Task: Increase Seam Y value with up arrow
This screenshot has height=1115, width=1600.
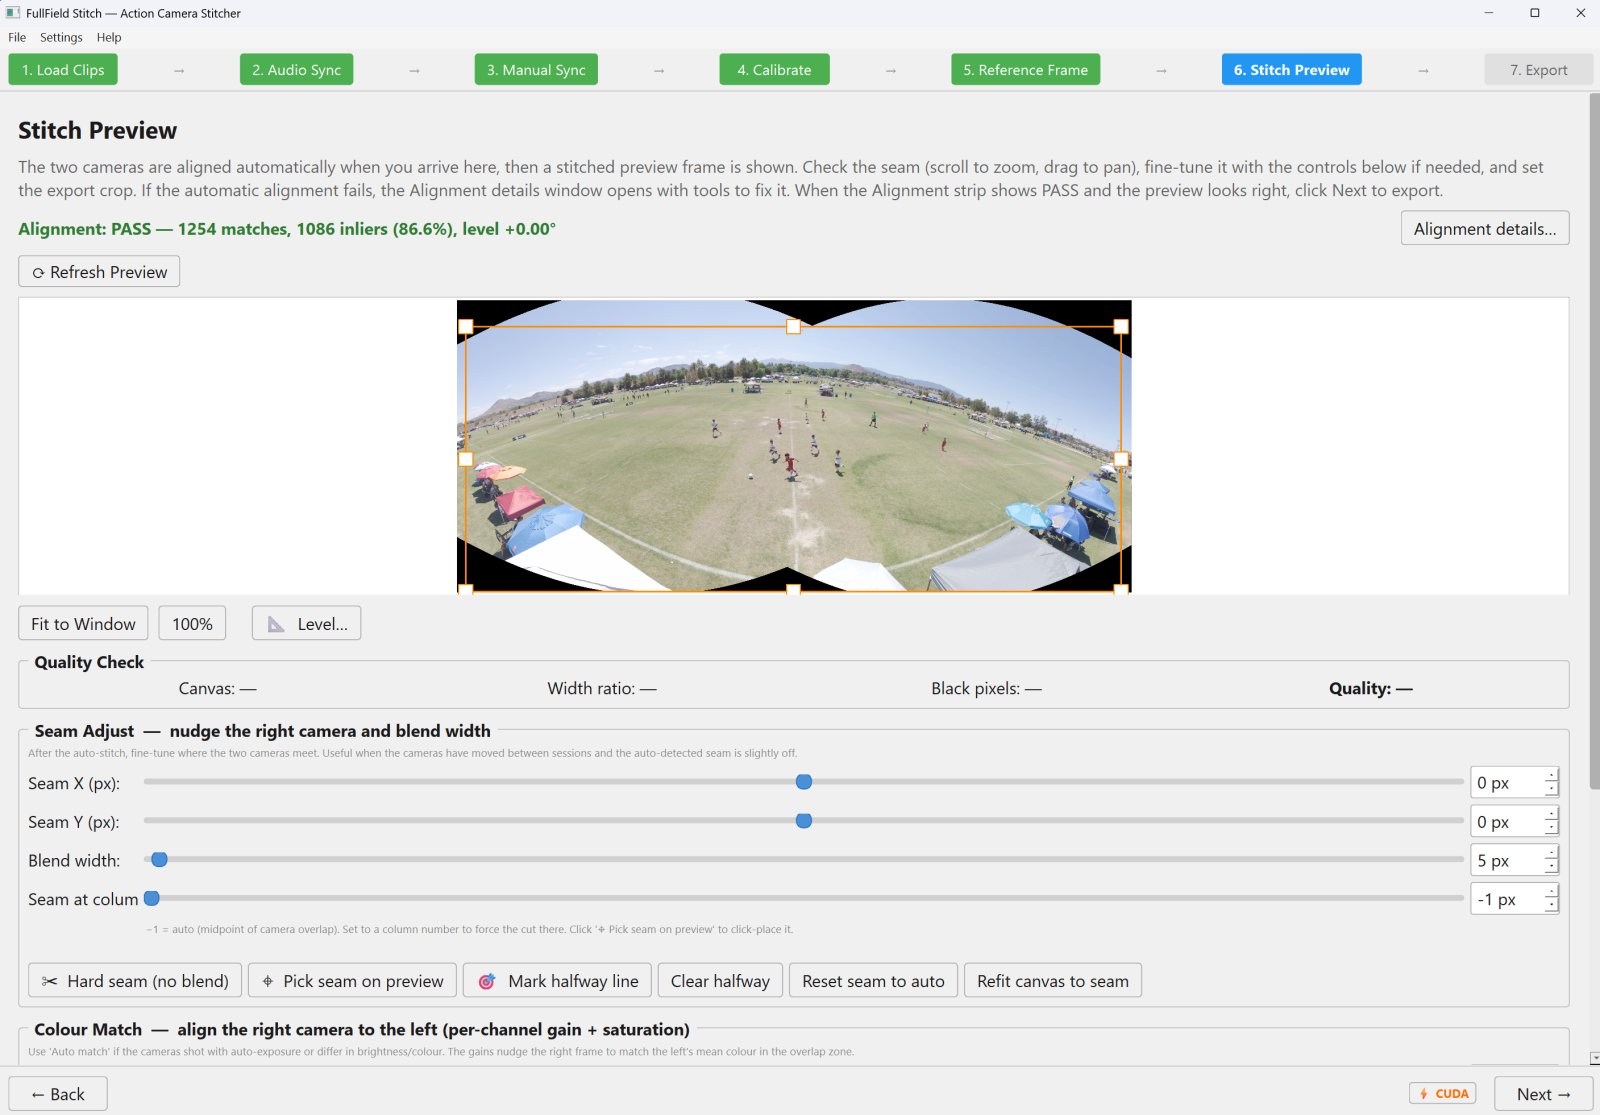Action: (1551, 814)
